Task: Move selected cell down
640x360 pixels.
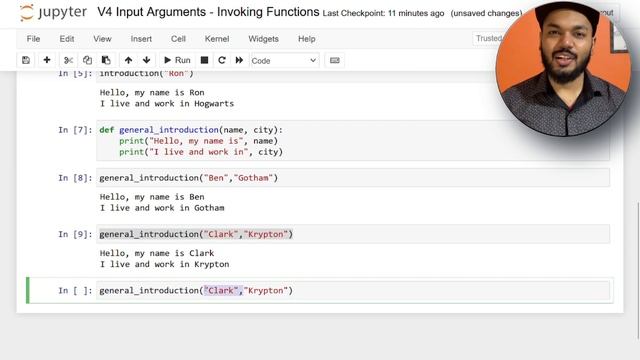Action: (147, 60)
